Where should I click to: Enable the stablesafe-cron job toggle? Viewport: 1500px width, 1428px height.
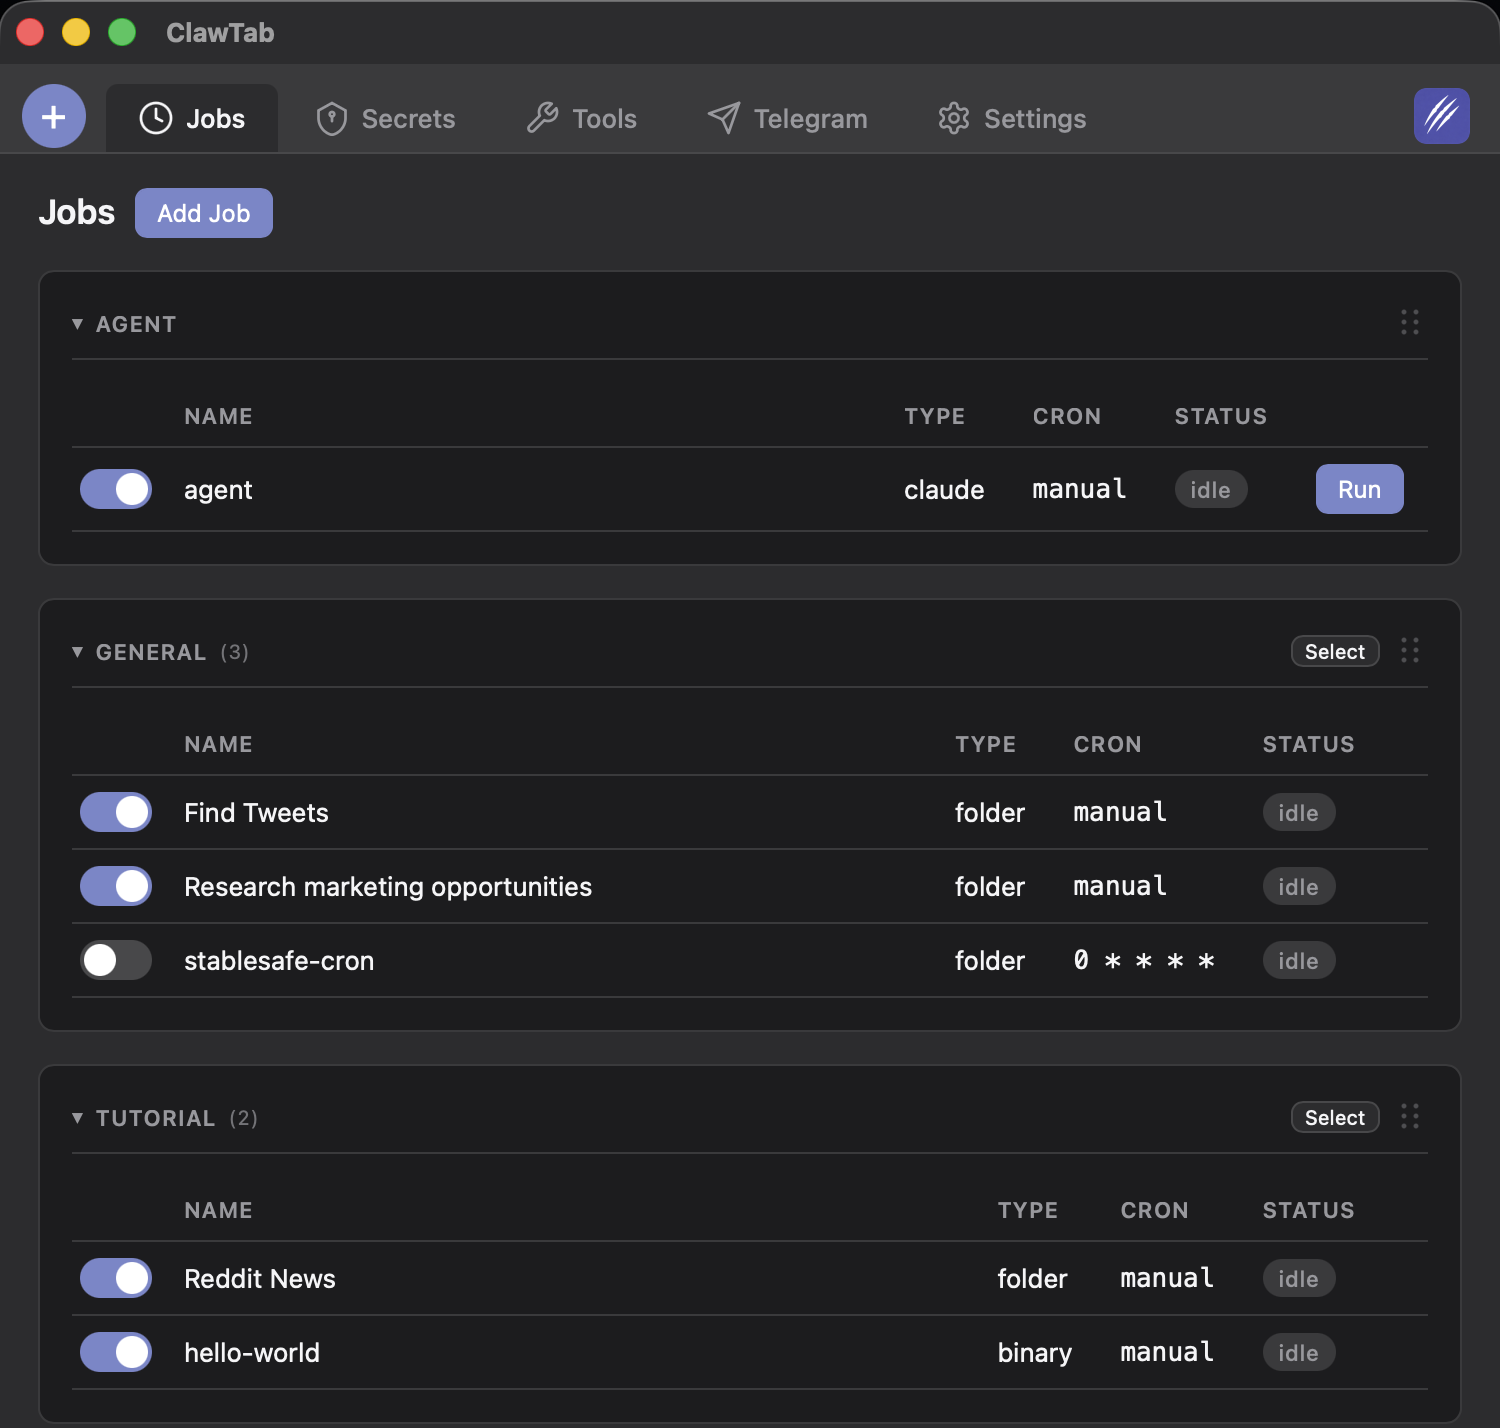click(x=115, y=960)
